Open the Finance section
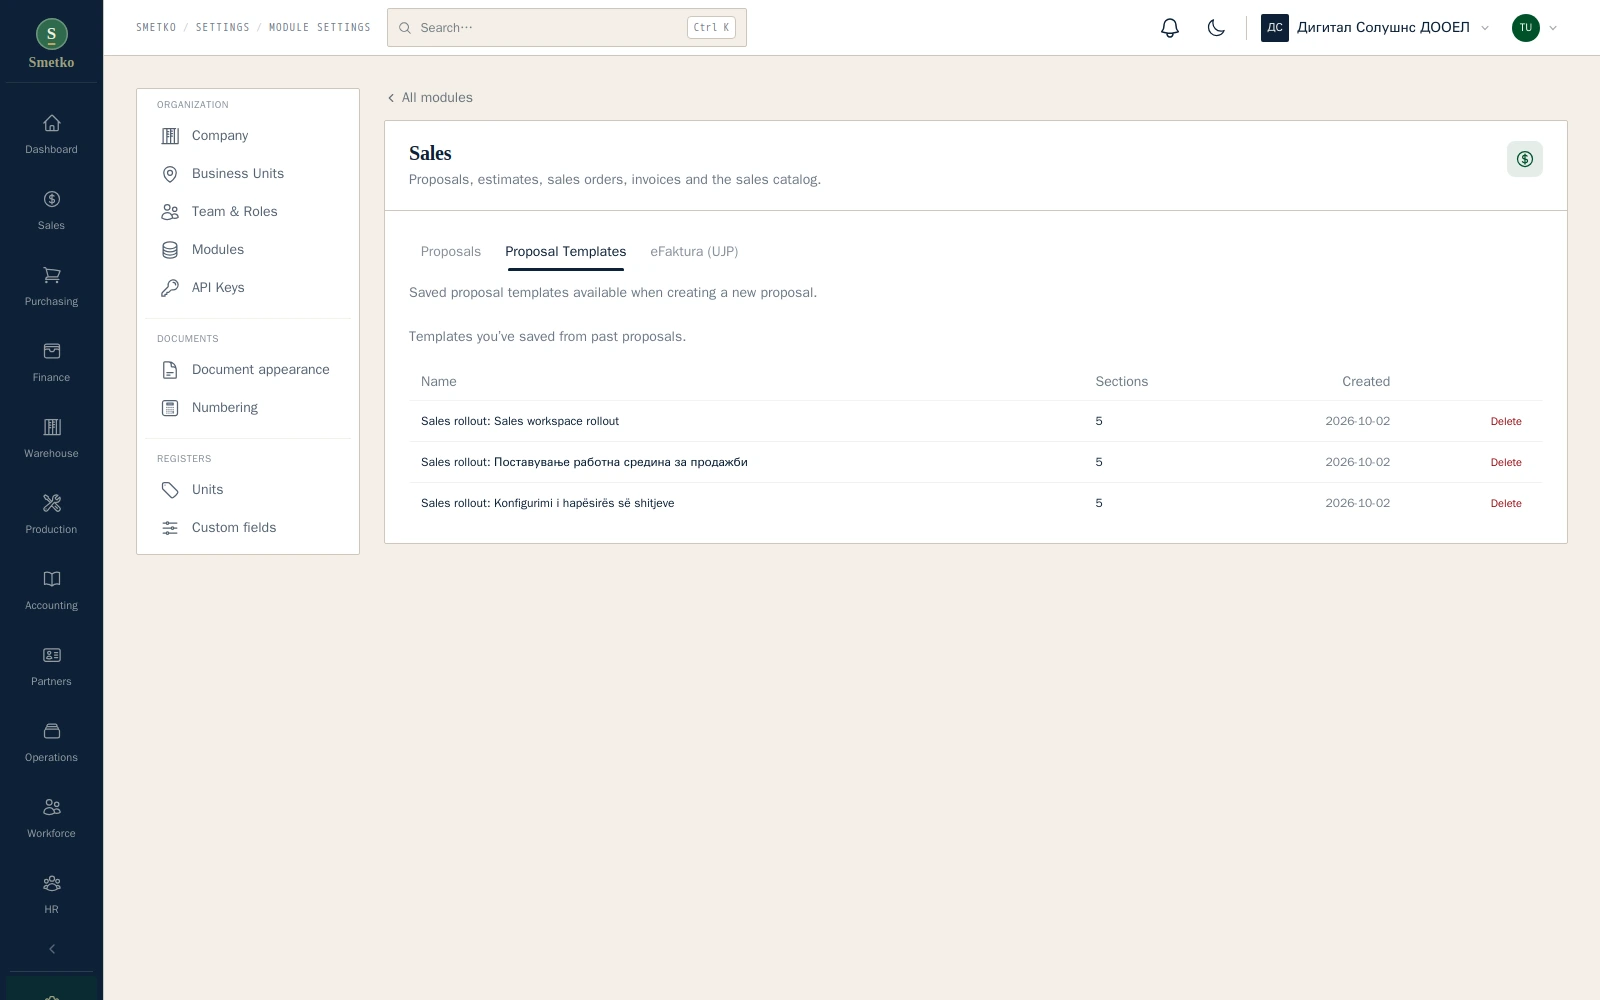 point(51,363)
